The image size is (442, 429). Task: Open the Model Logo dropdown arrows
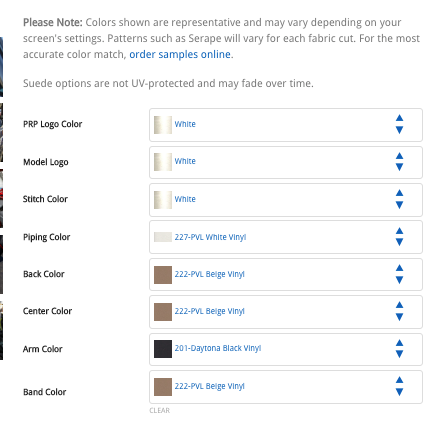point(399,162)
